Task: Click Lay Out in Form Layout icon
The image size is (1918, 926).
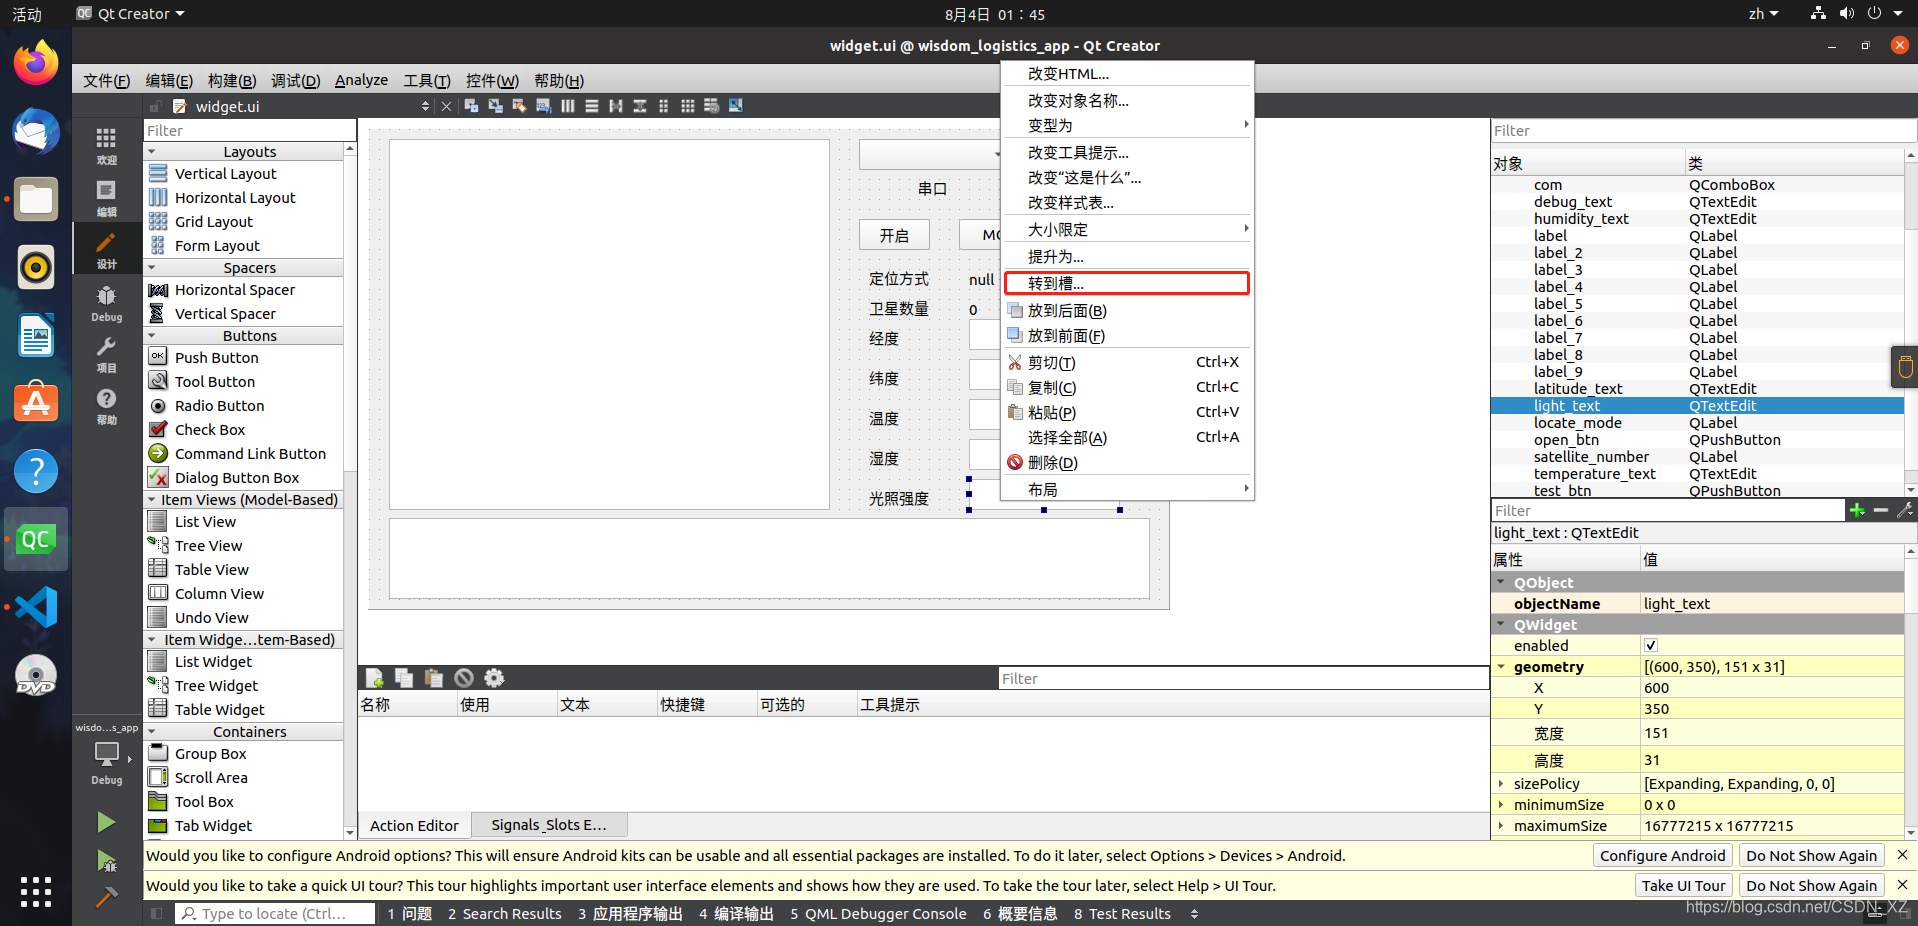Action: (x=664, y=106)
